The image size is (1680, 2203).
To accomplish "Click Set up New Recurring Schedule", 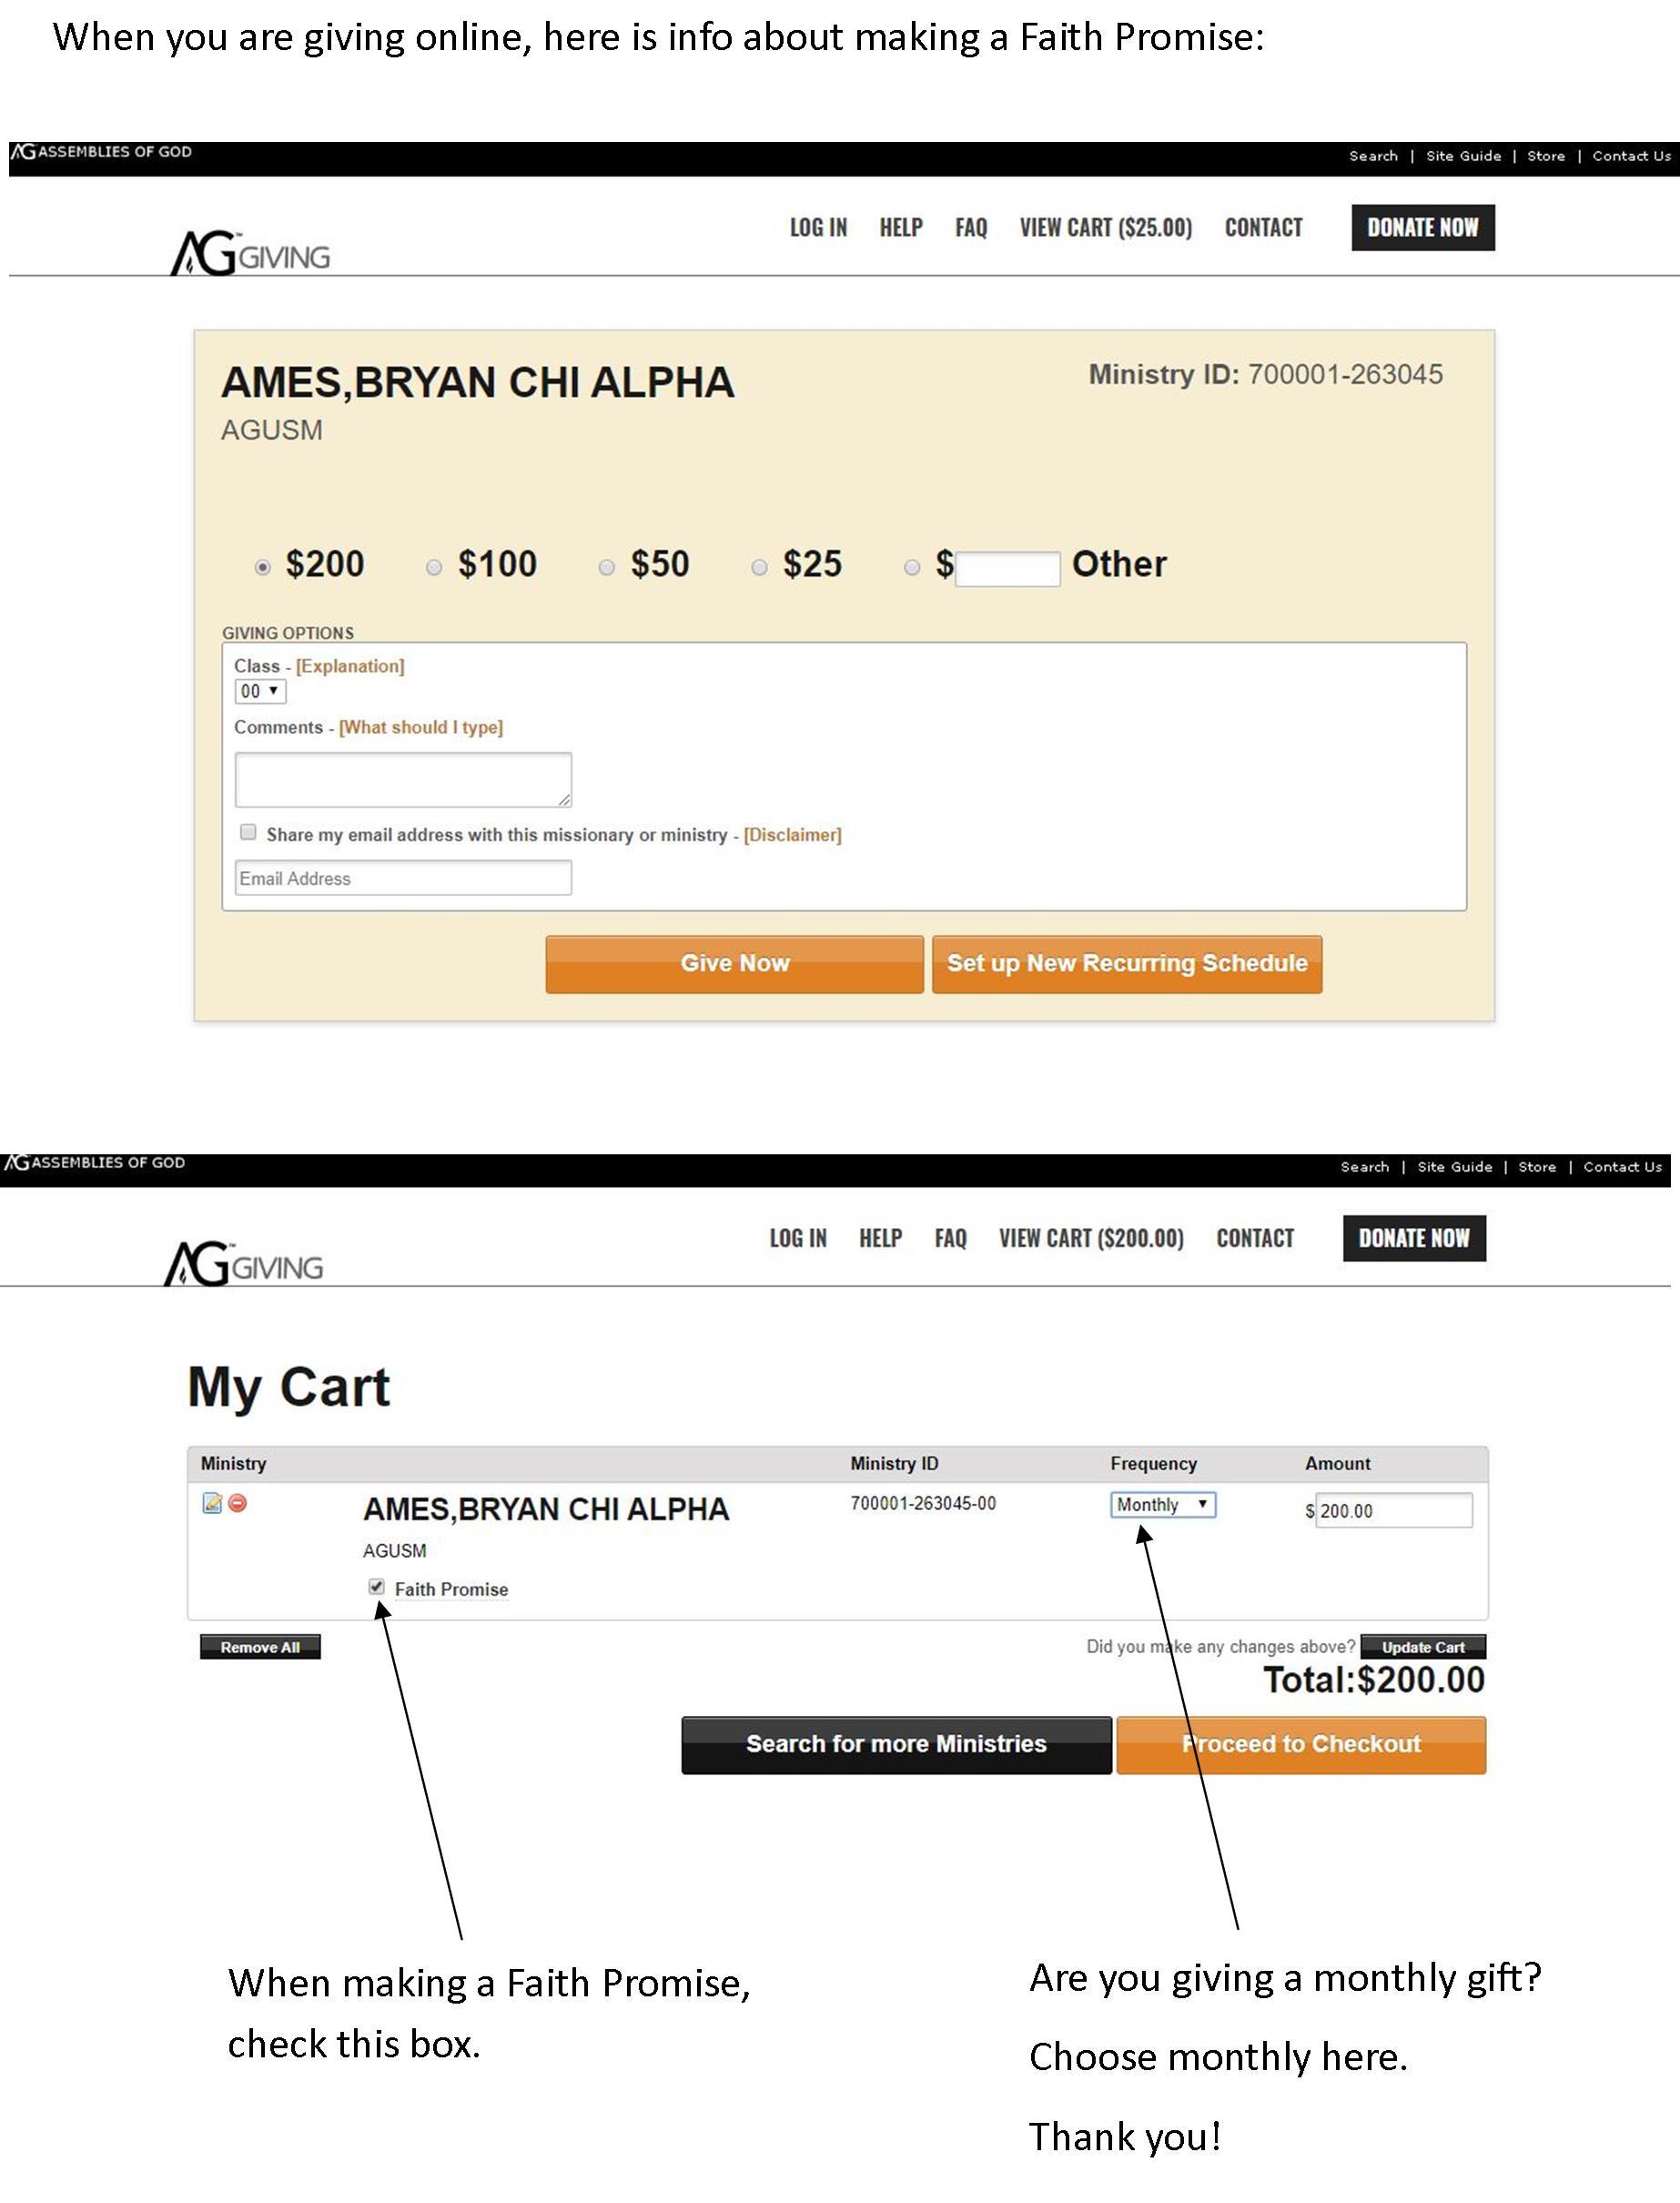I will click(x=1127, y=964).
